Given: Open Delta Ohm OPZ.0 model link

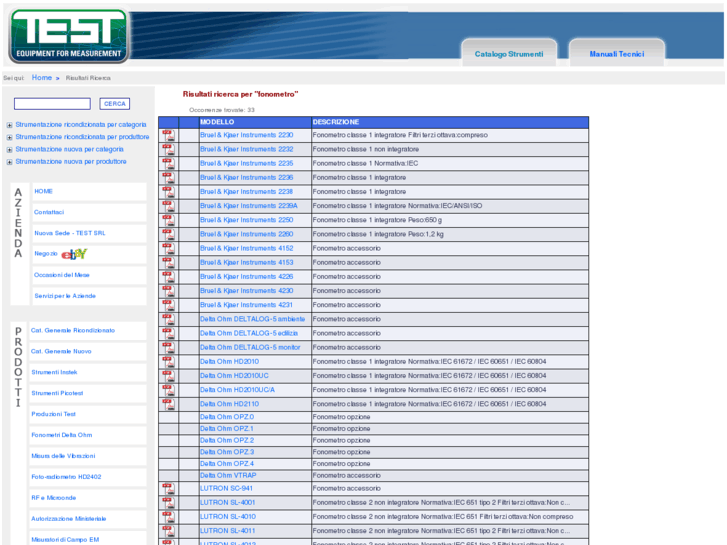Looking at the screenshot, I should coord(227,417).
